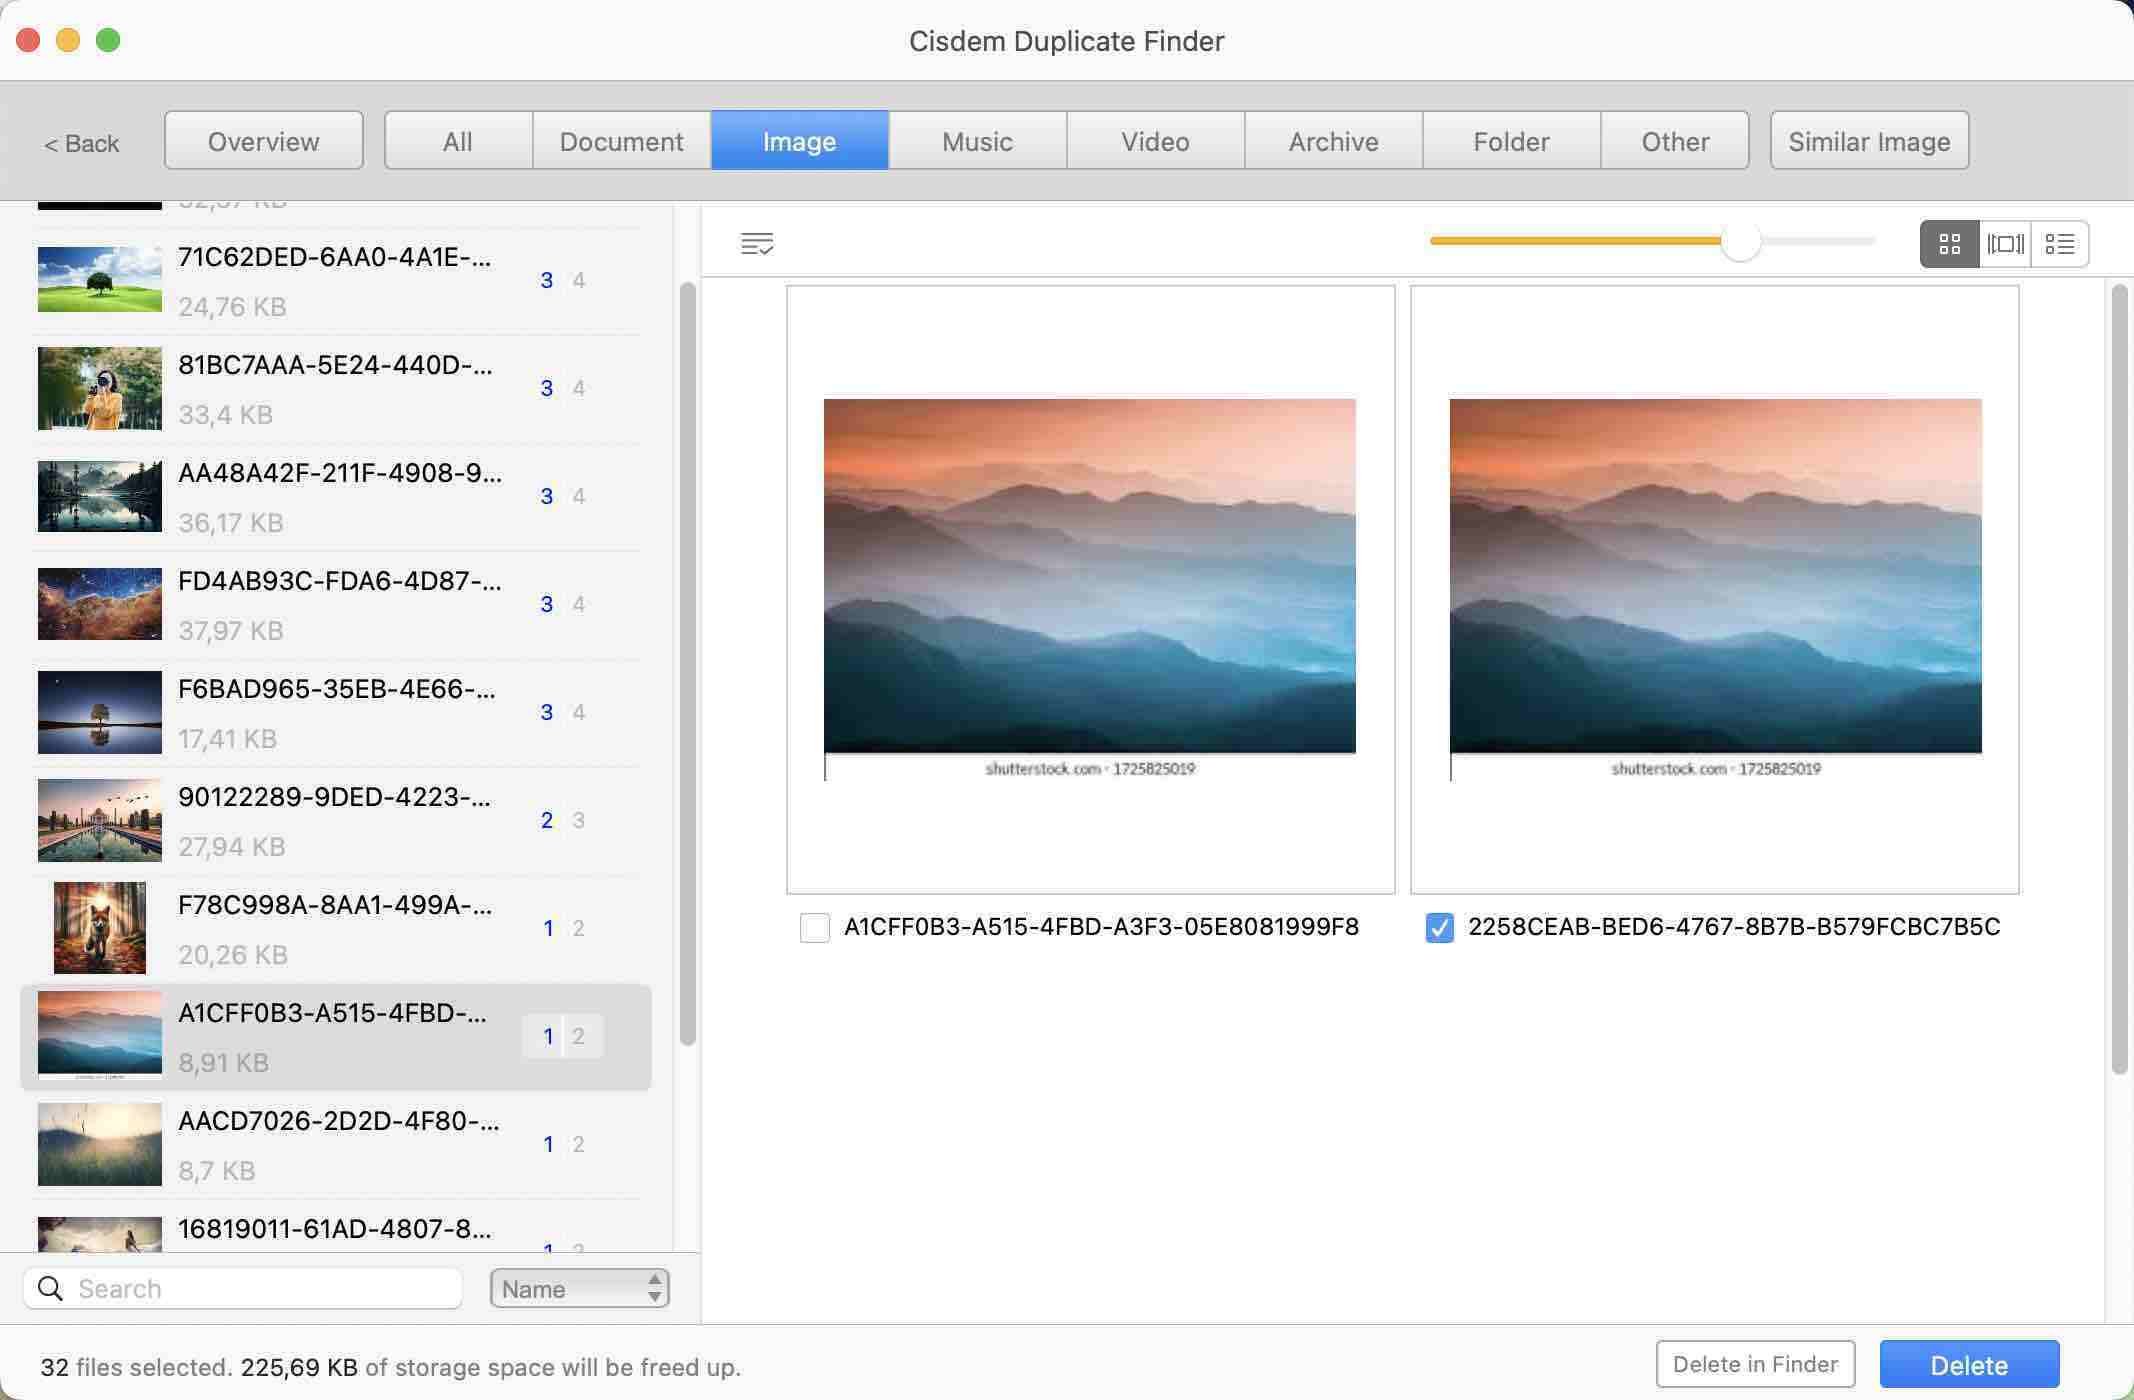Switch to Music tab

tap(976, 139)
